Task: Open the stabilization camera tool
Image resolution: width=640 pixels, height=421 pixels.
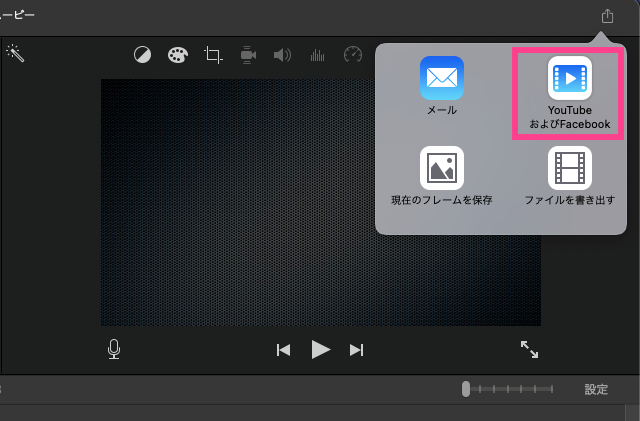Action: coord(249,55)
